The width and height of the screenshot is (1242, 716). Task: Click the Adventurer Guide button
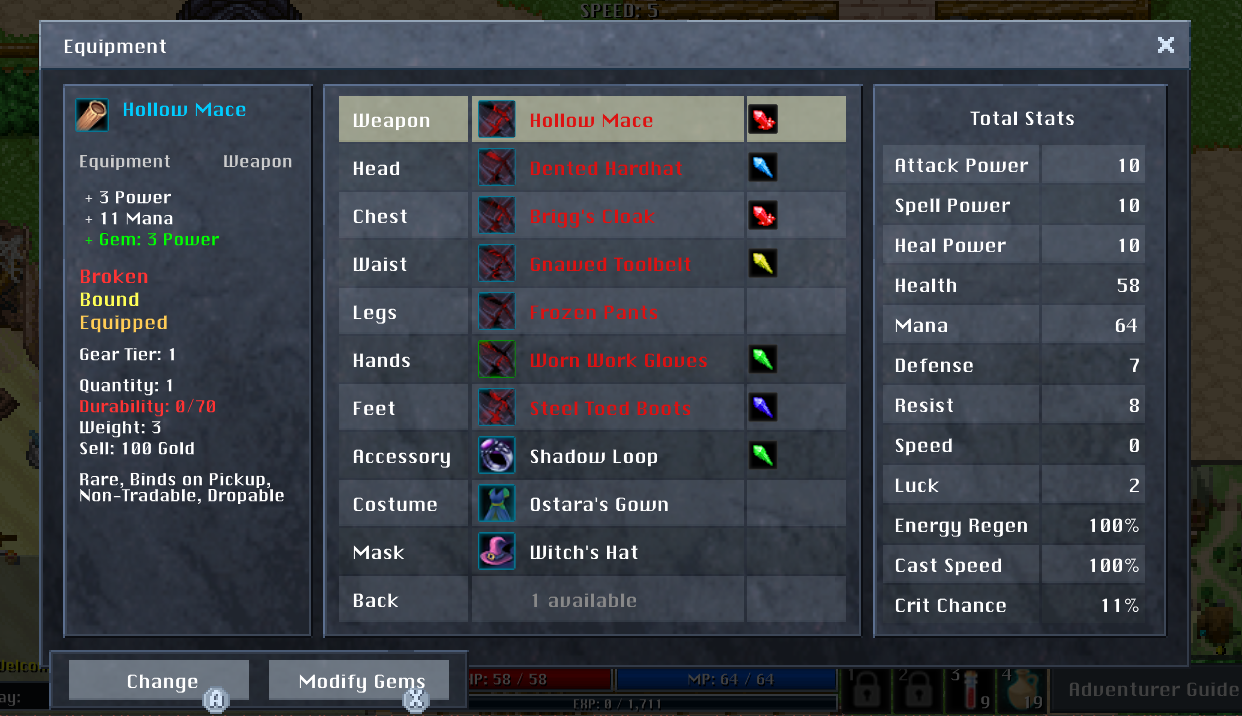(1152, 689)
